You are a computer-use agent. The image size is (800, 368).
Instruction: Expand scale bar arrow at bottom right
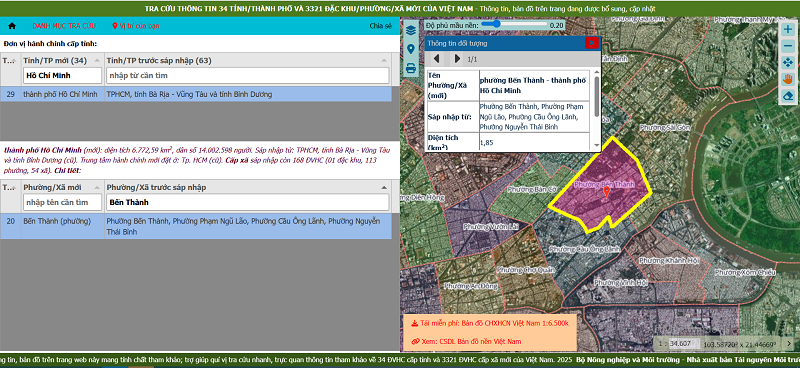pos(789,344)
